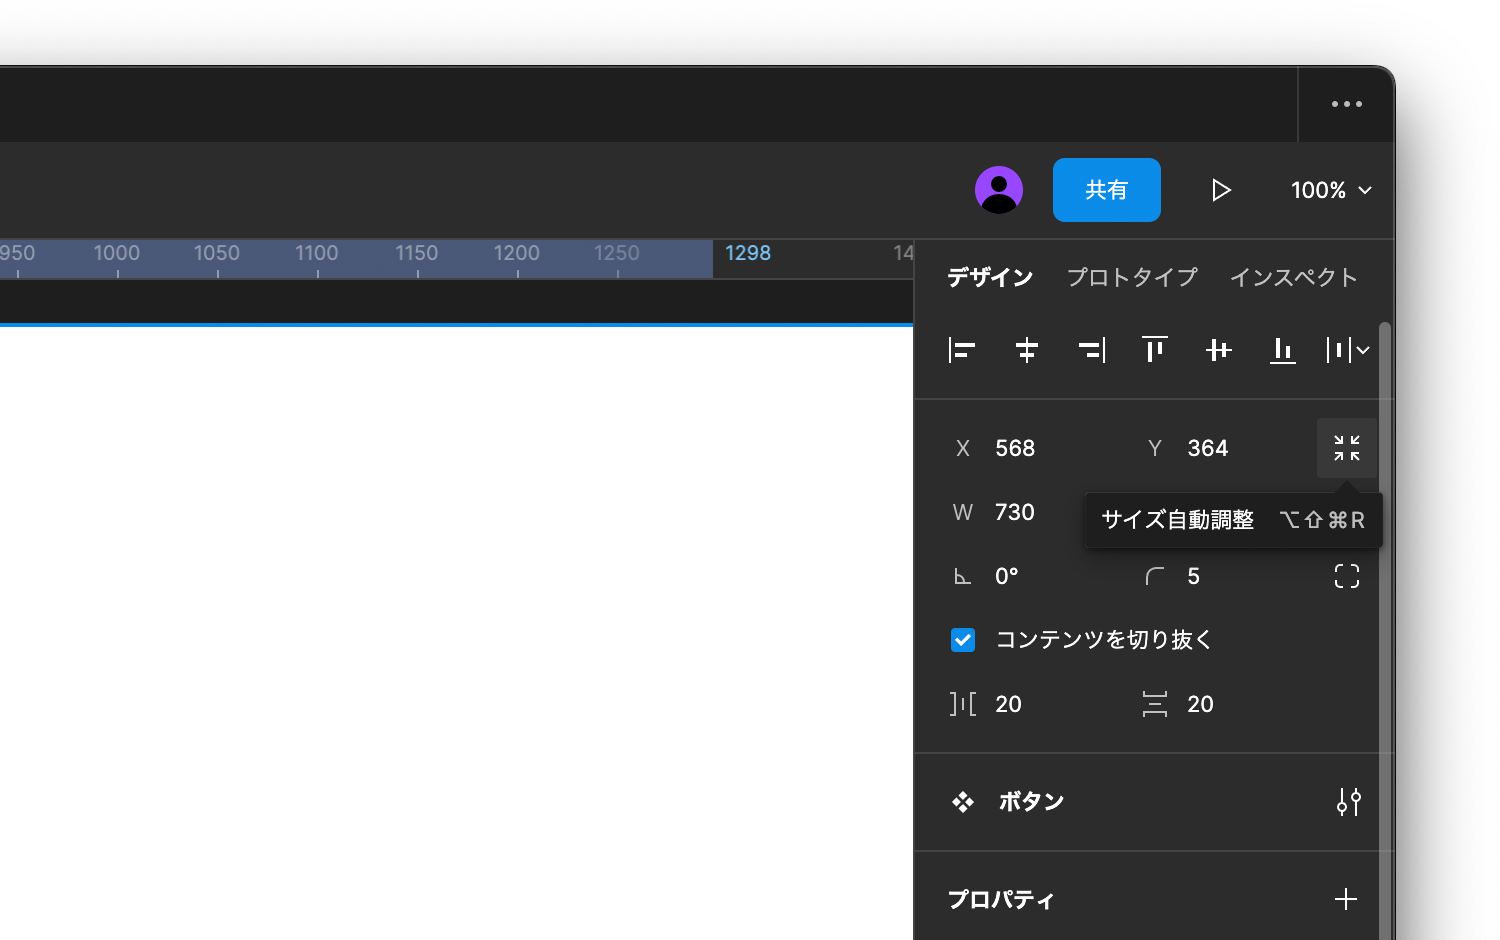Click the width field showing 730

[1014, 512]
